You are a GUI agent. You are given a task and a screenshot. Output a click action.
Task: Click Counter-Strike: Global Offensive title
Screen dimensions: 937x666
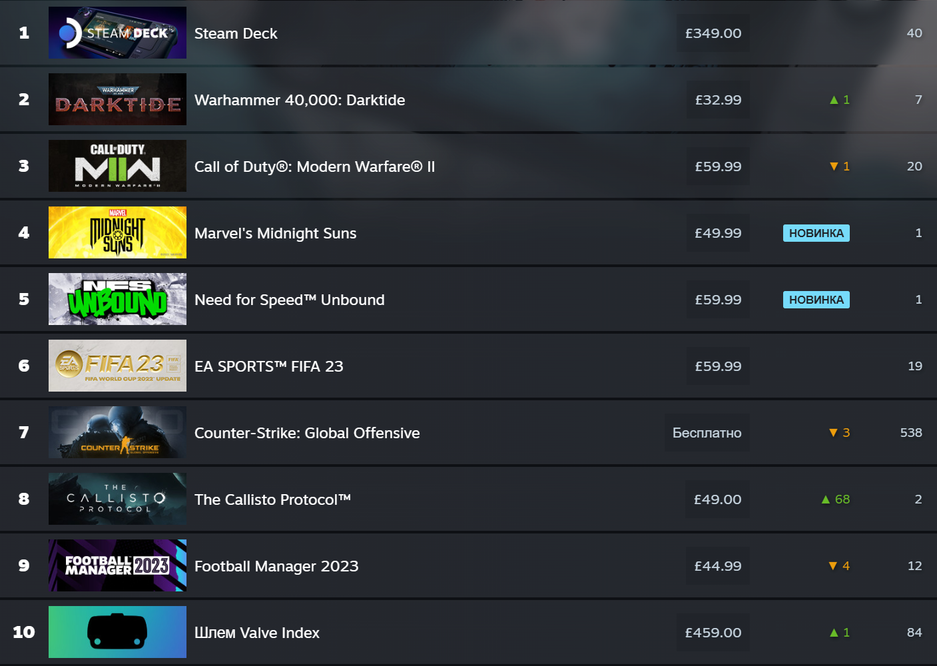point(307,433)
